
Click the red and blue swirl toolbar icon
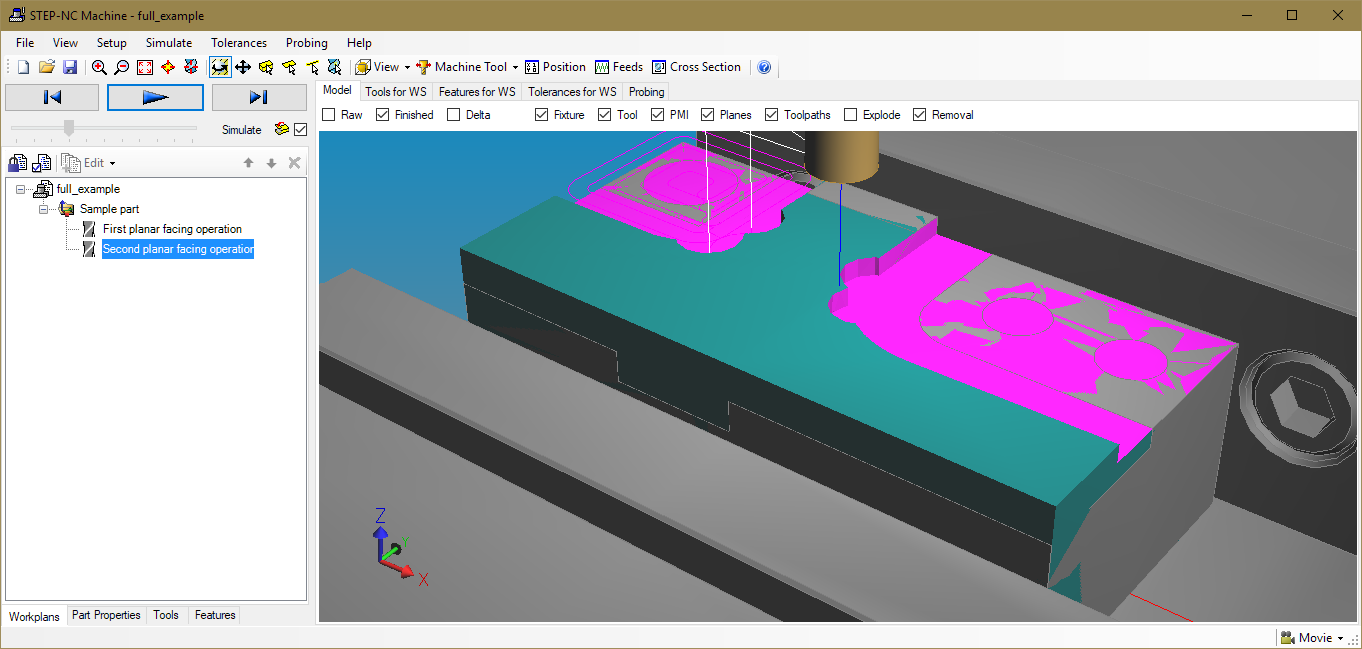191,67
